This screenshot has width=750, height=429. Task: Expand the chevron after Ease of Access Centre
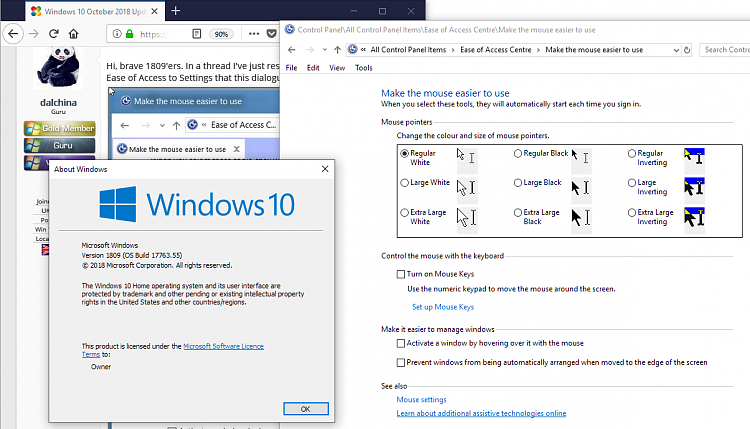[x=539, y=50]
